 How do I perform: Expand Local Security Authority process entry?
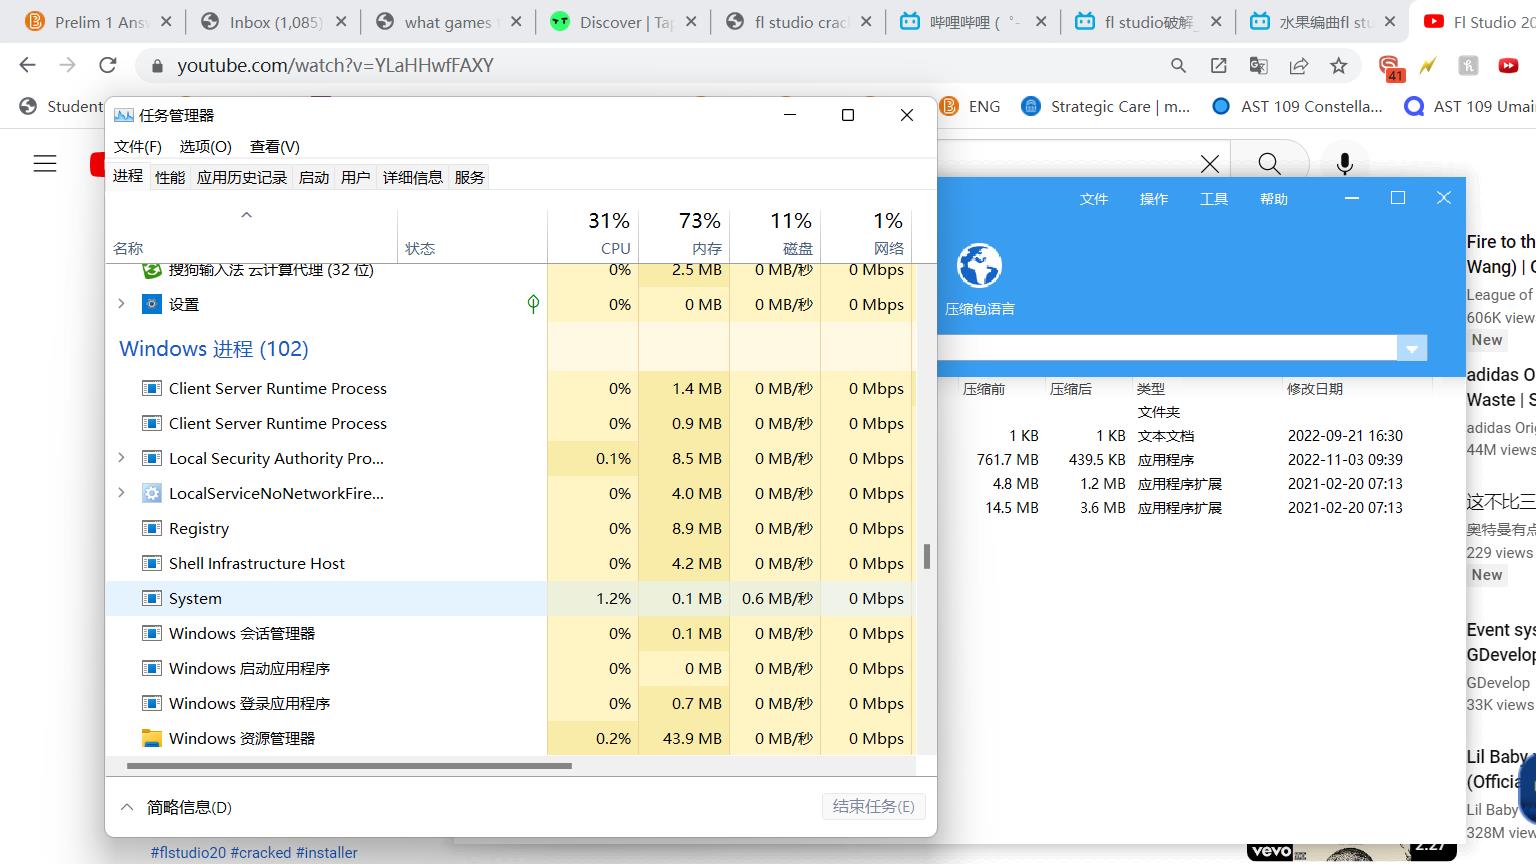122,458
